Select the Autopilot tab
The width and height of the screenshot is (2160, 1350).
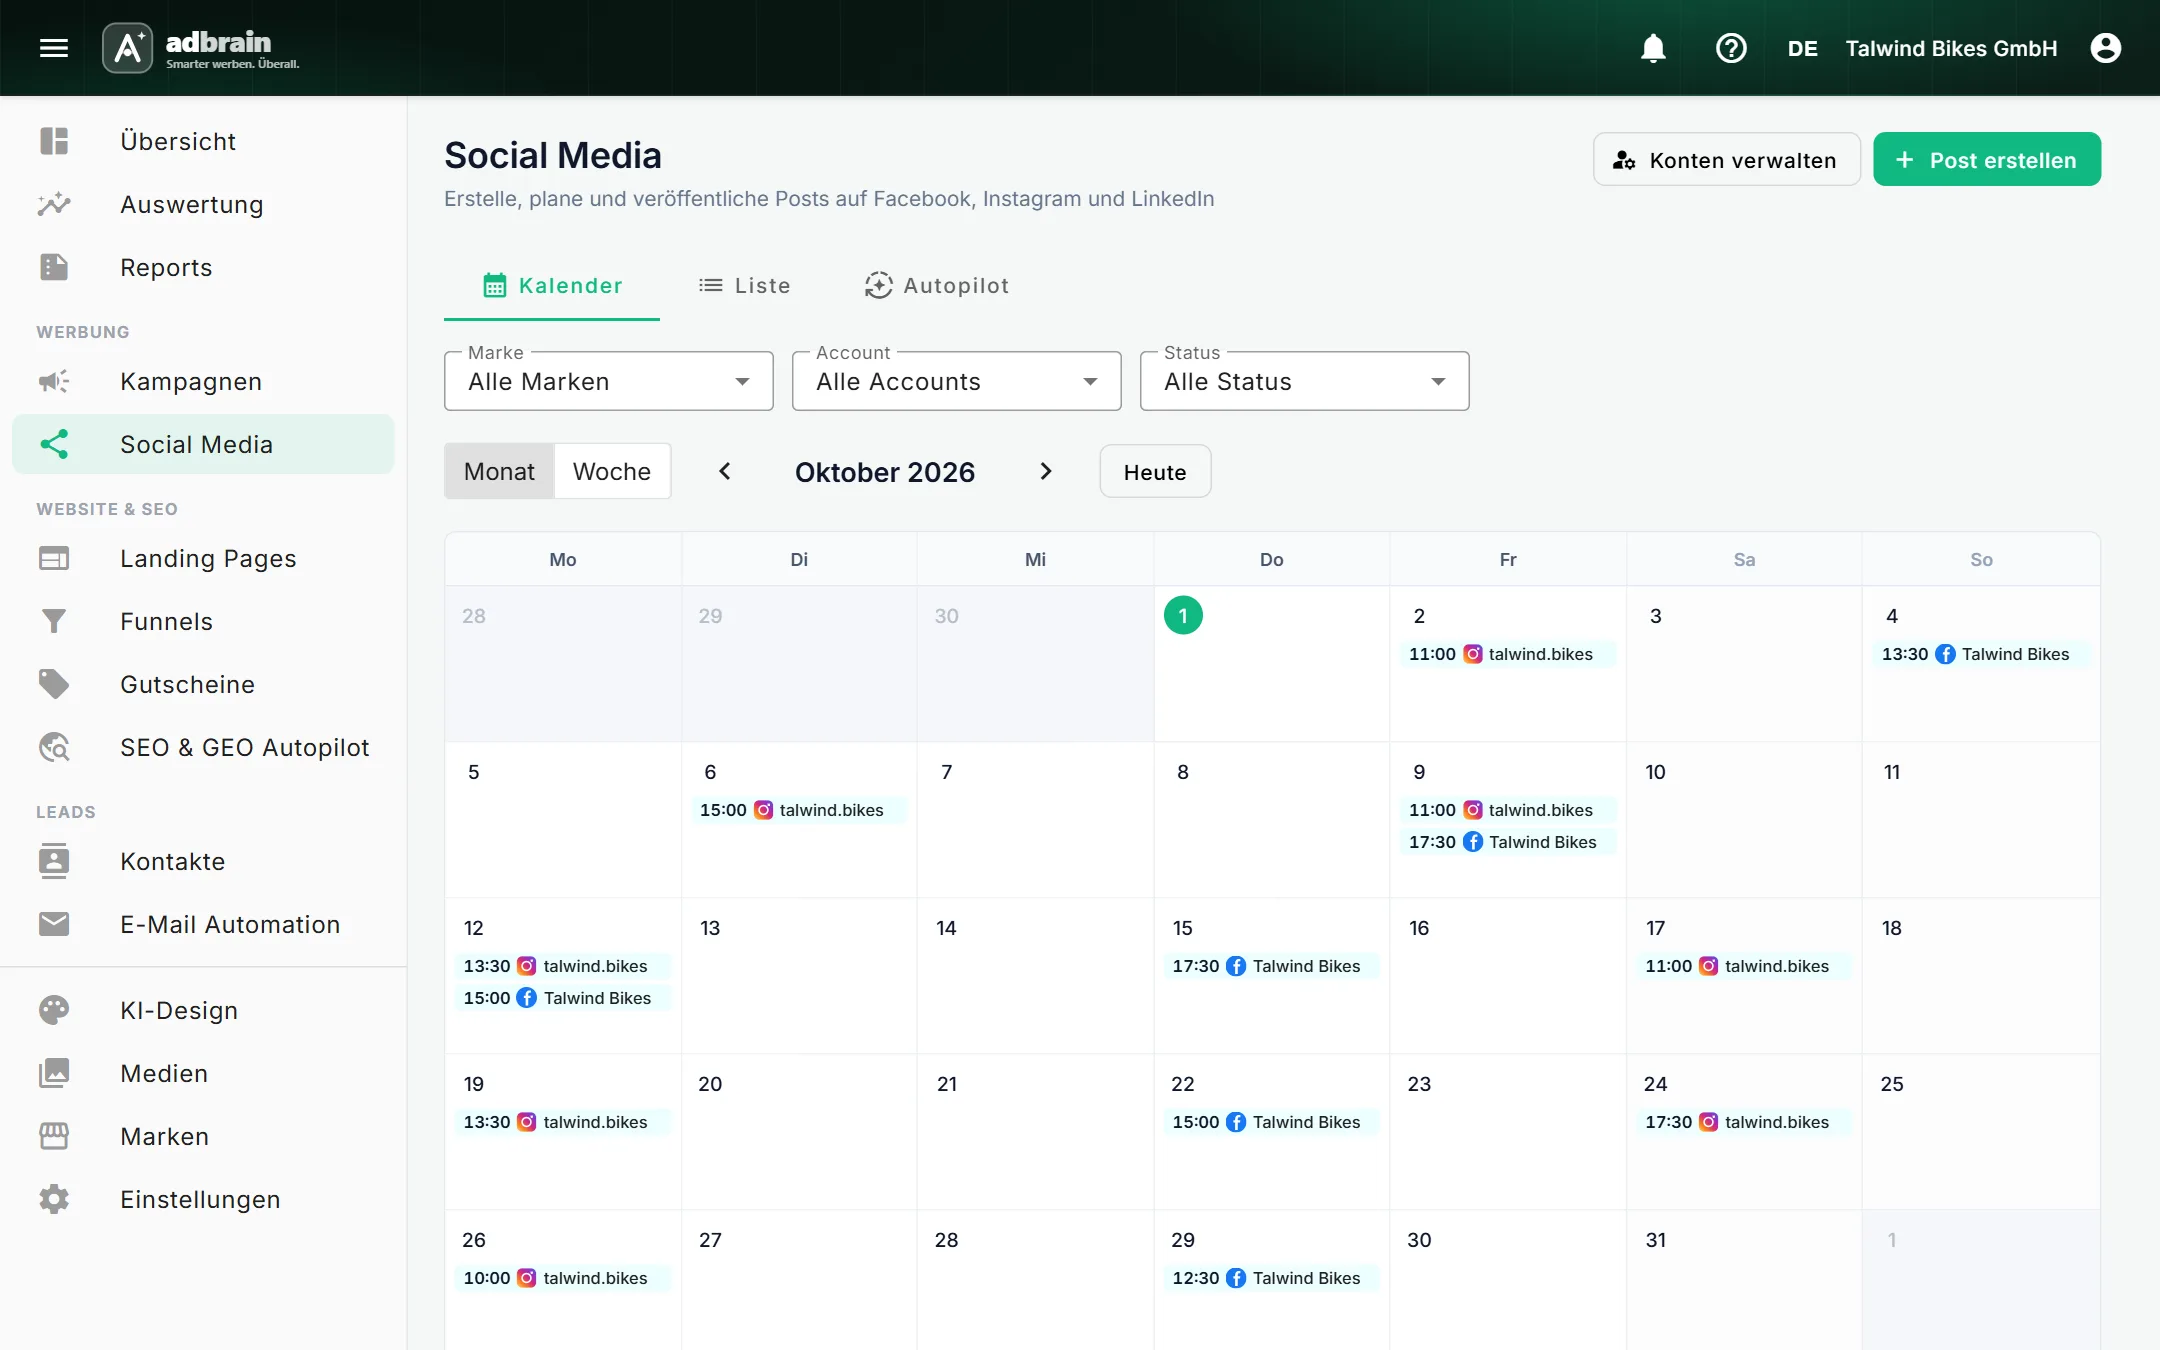(x=937, y=286)
